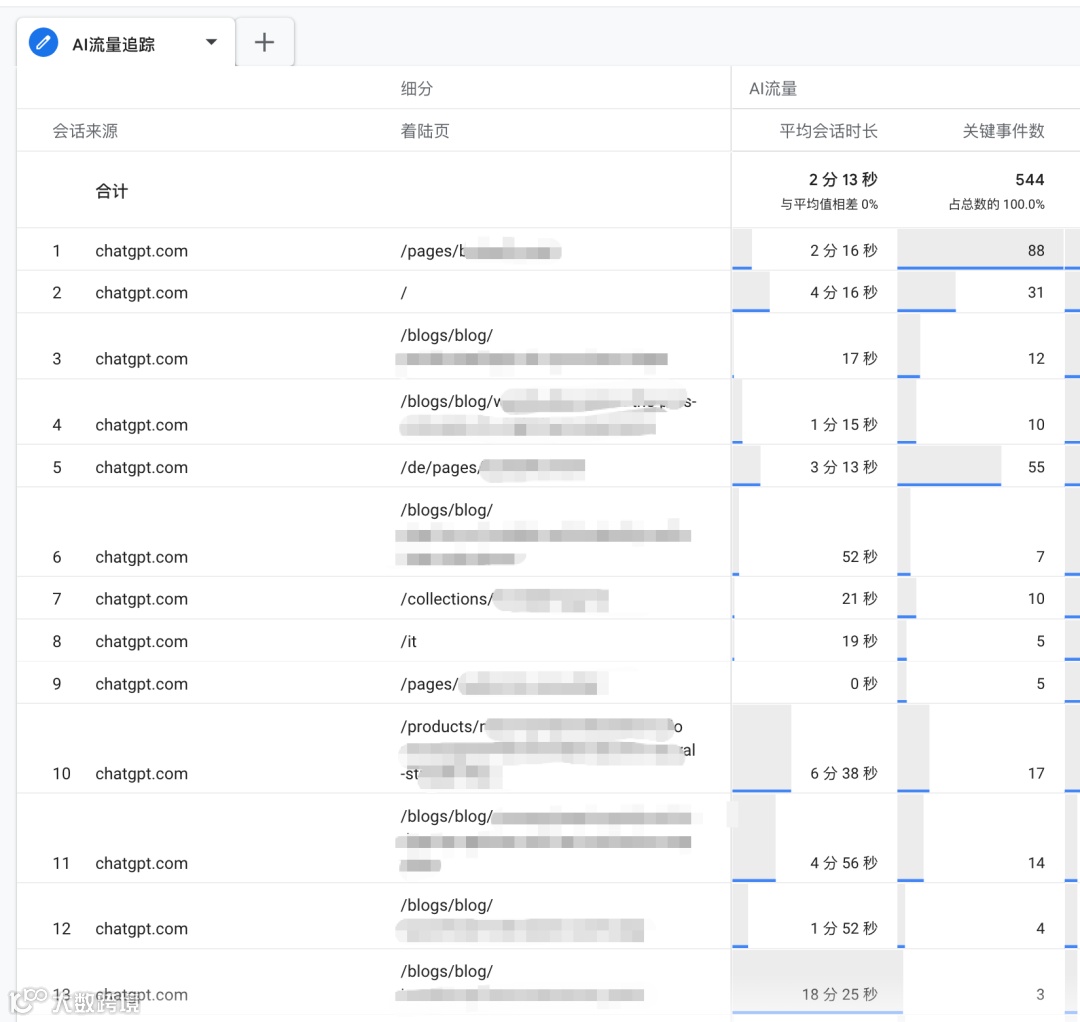
Task: Click row 6 duration 52 秒
Action: tap(860, 557)
